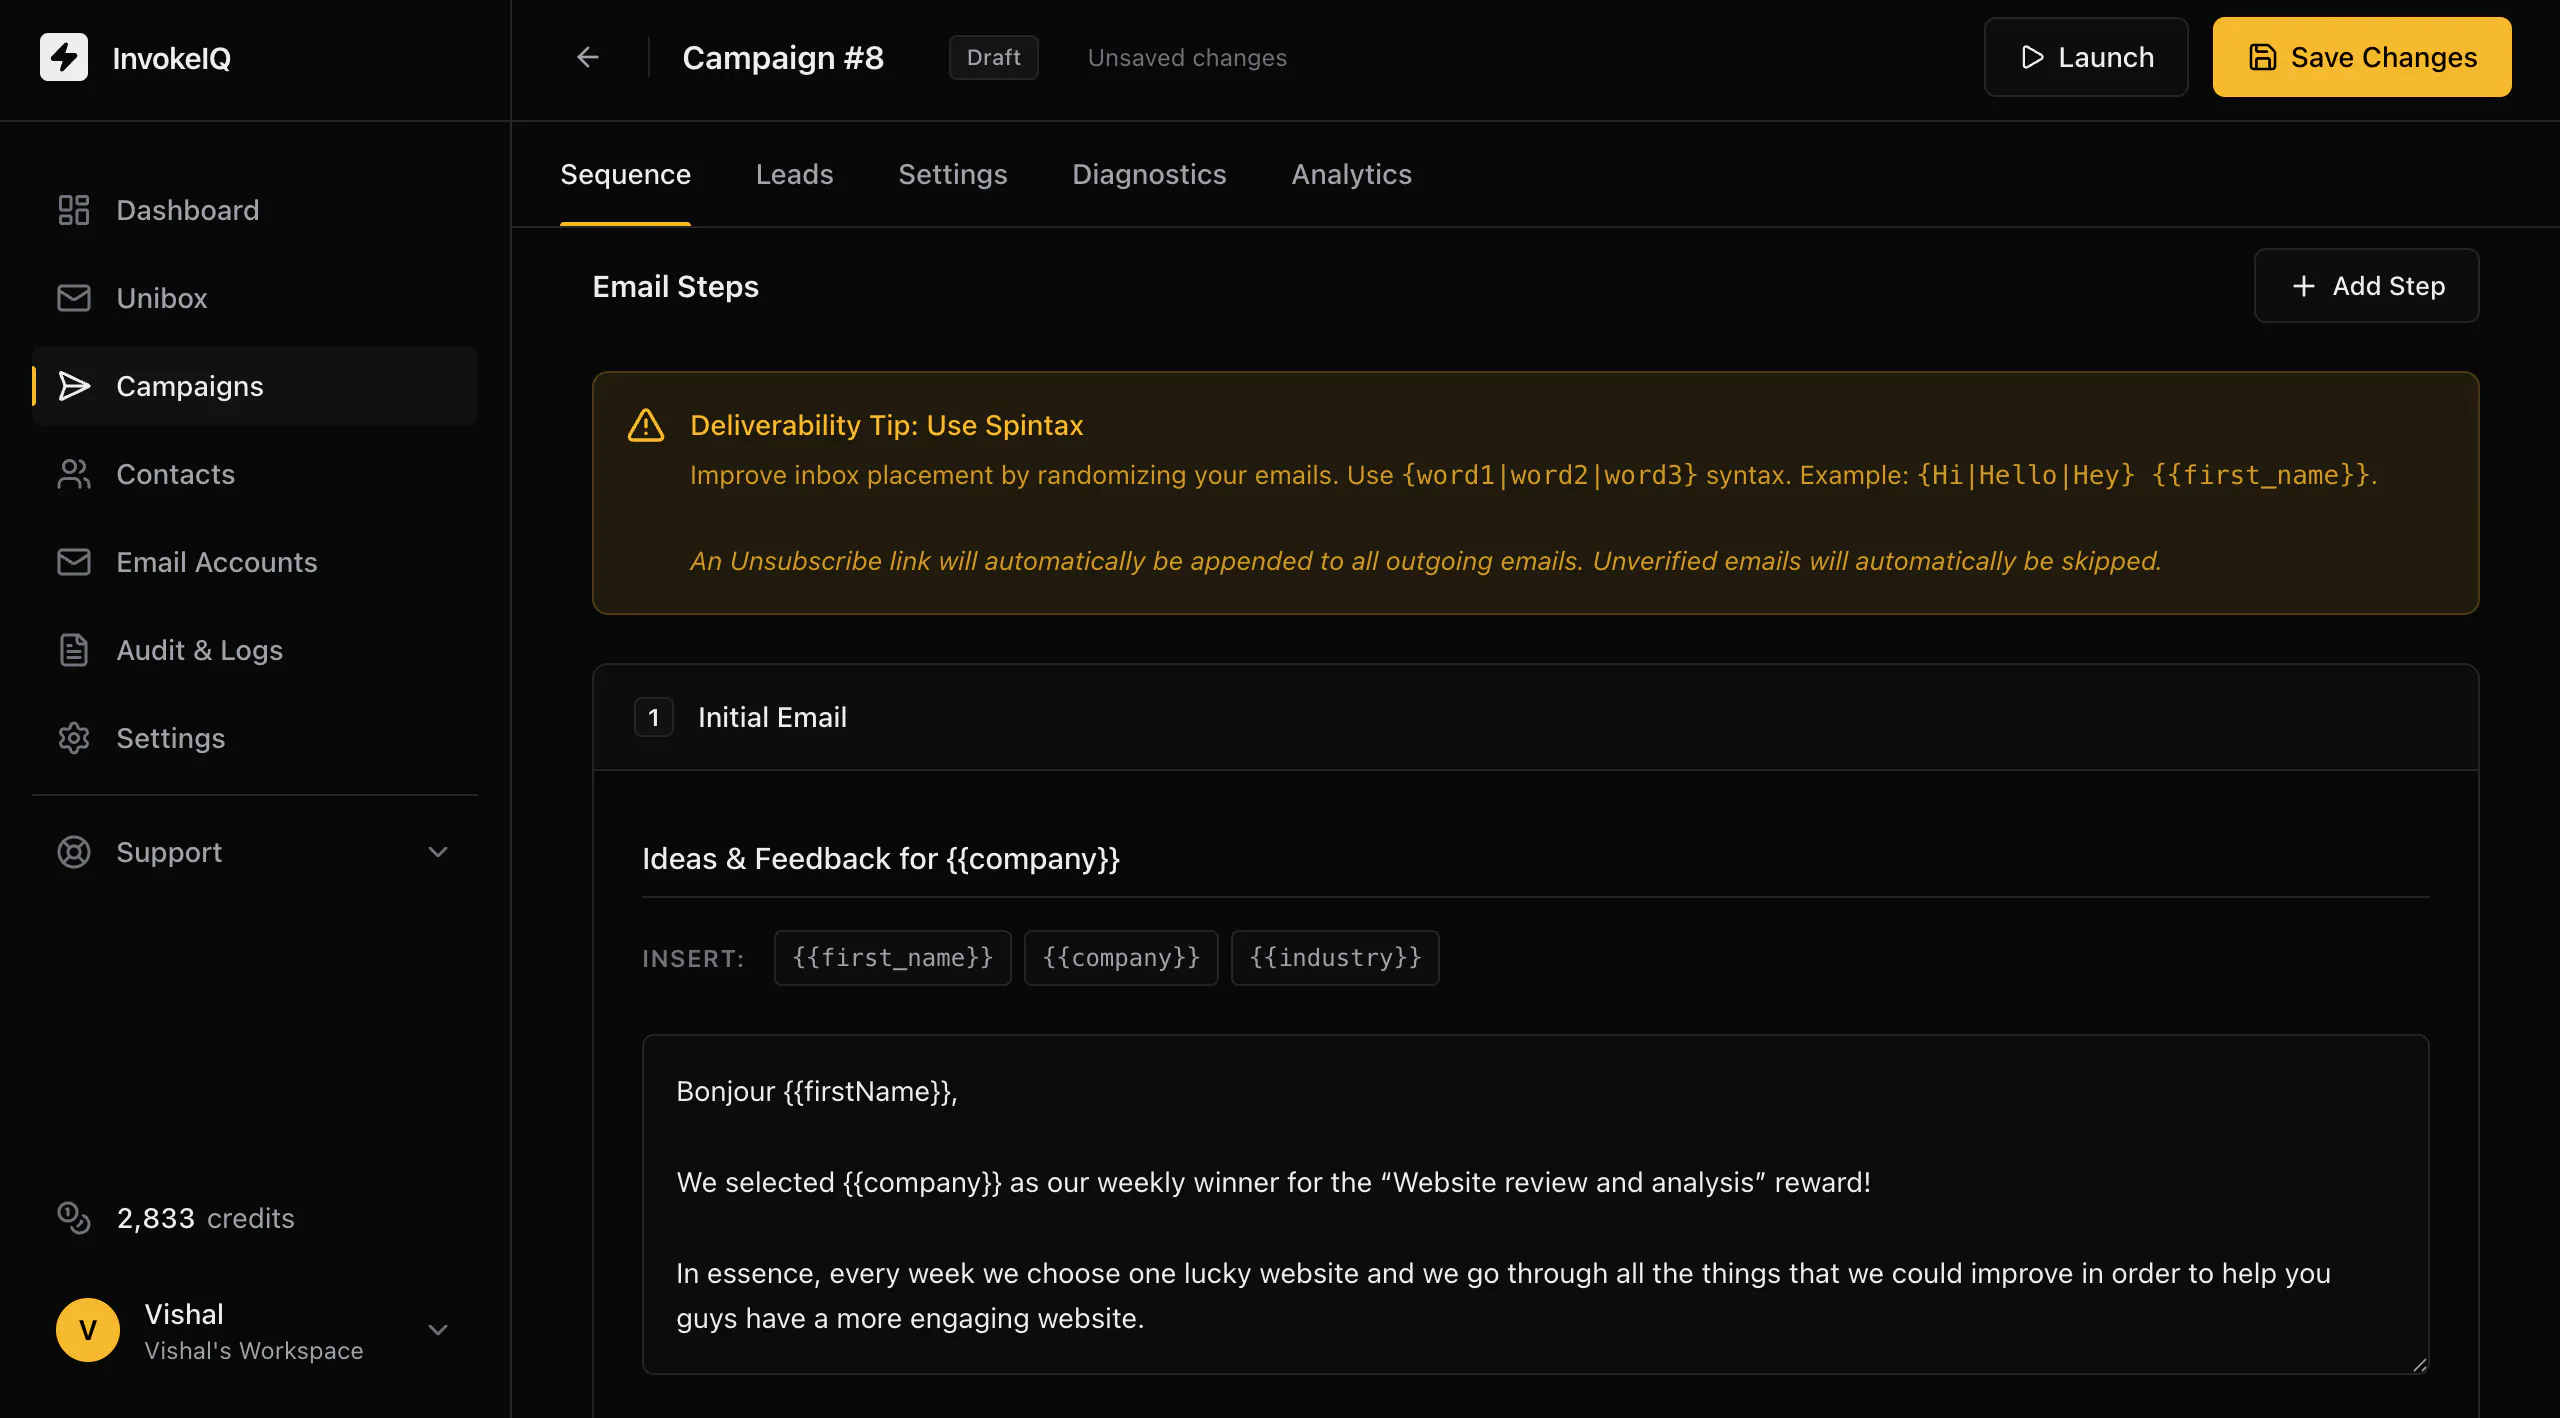
Task: Click the InvokeIQ lightning bolt logo
Action: point(64,57)
